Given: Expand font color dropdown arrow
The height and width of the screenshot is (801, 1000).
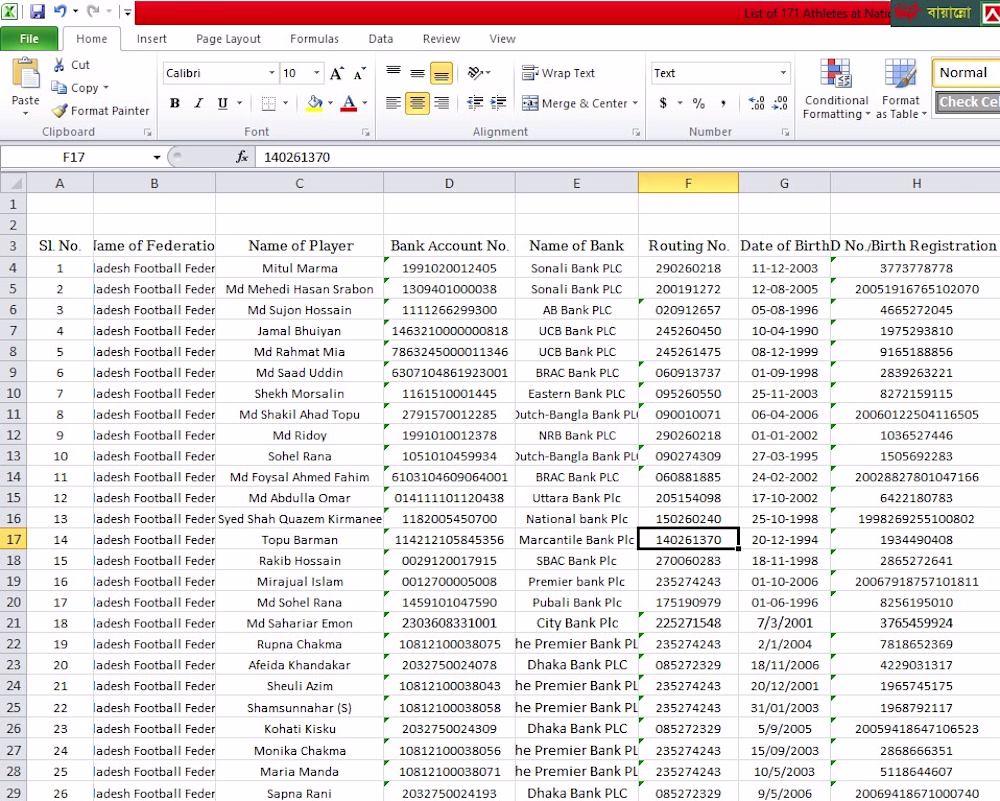Looking at the screenshot, I should [x=365, y=103].
